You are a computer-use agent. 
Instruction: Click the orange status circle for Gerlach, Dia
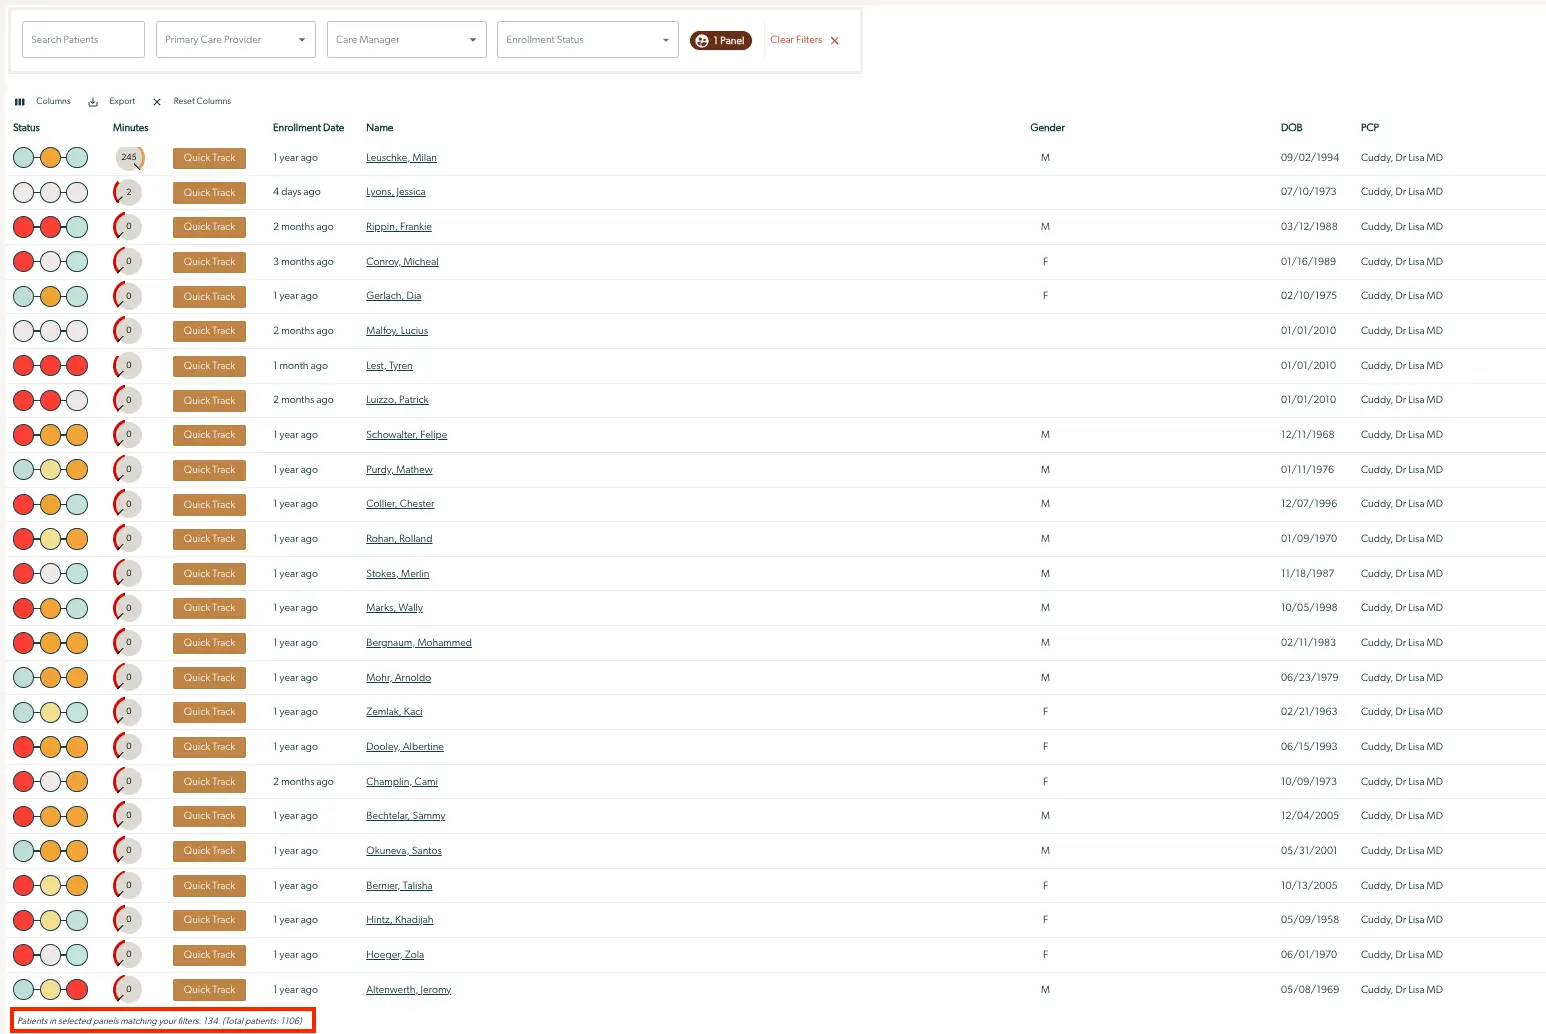pyautogui.click(x=50, y=295)
